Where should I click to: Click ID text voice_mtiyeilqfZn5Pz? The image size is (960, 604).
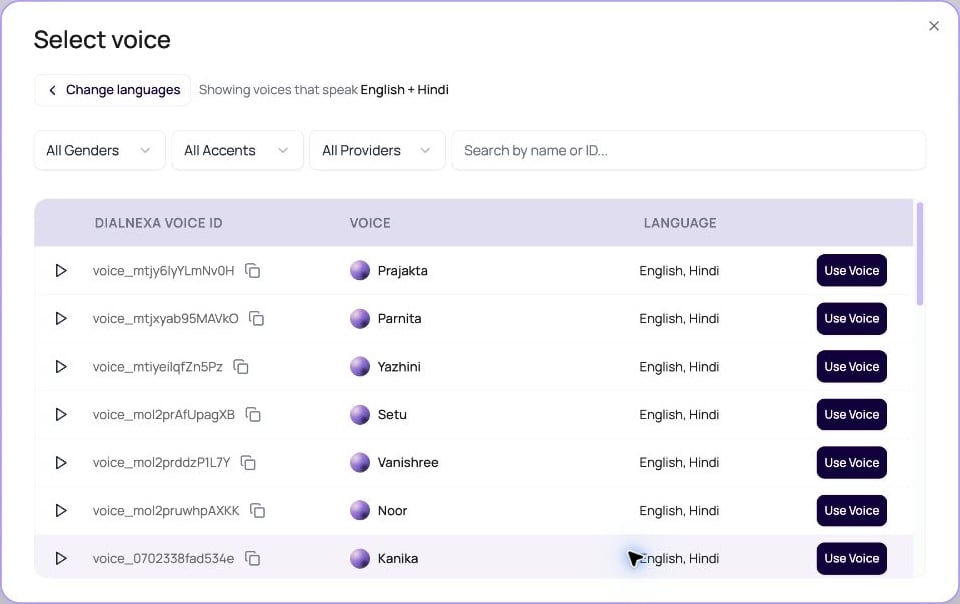[157, 367]
